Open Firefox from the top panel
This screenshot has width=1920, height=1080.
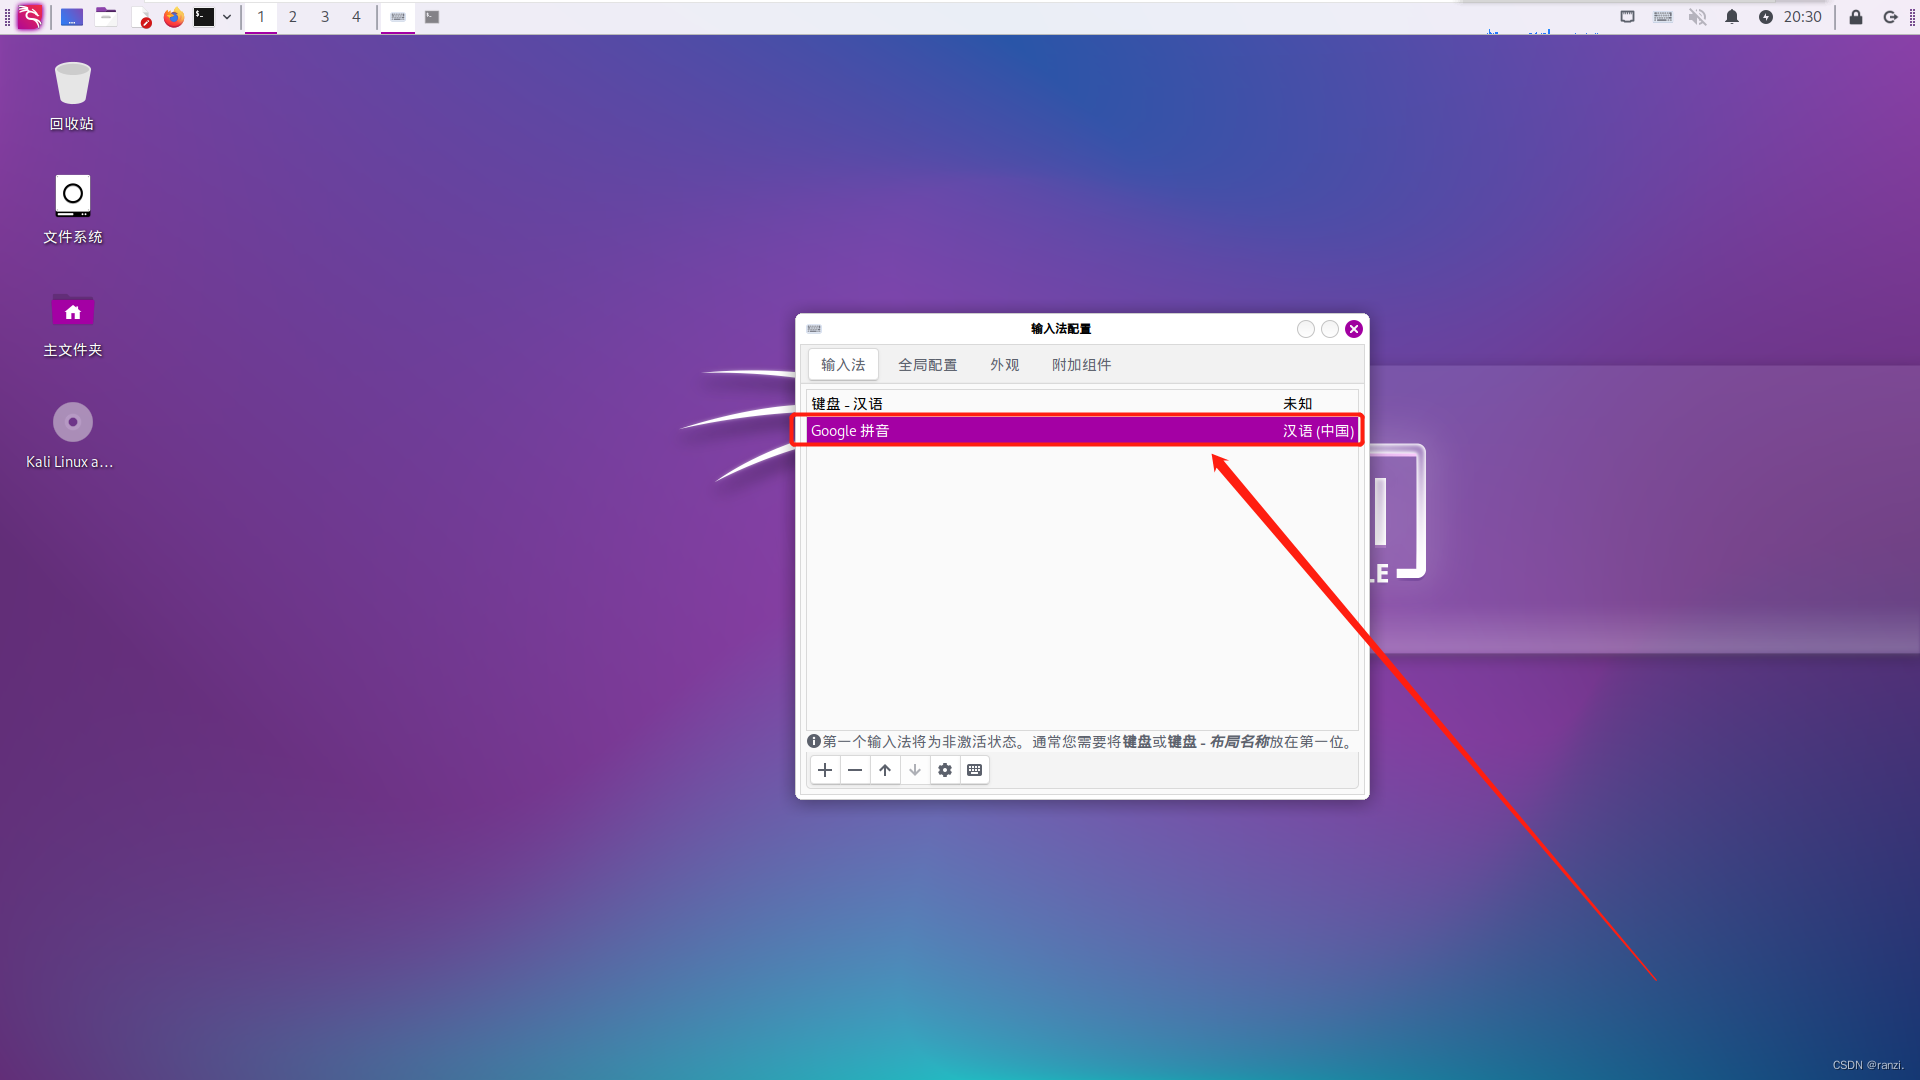pos(174,17)
